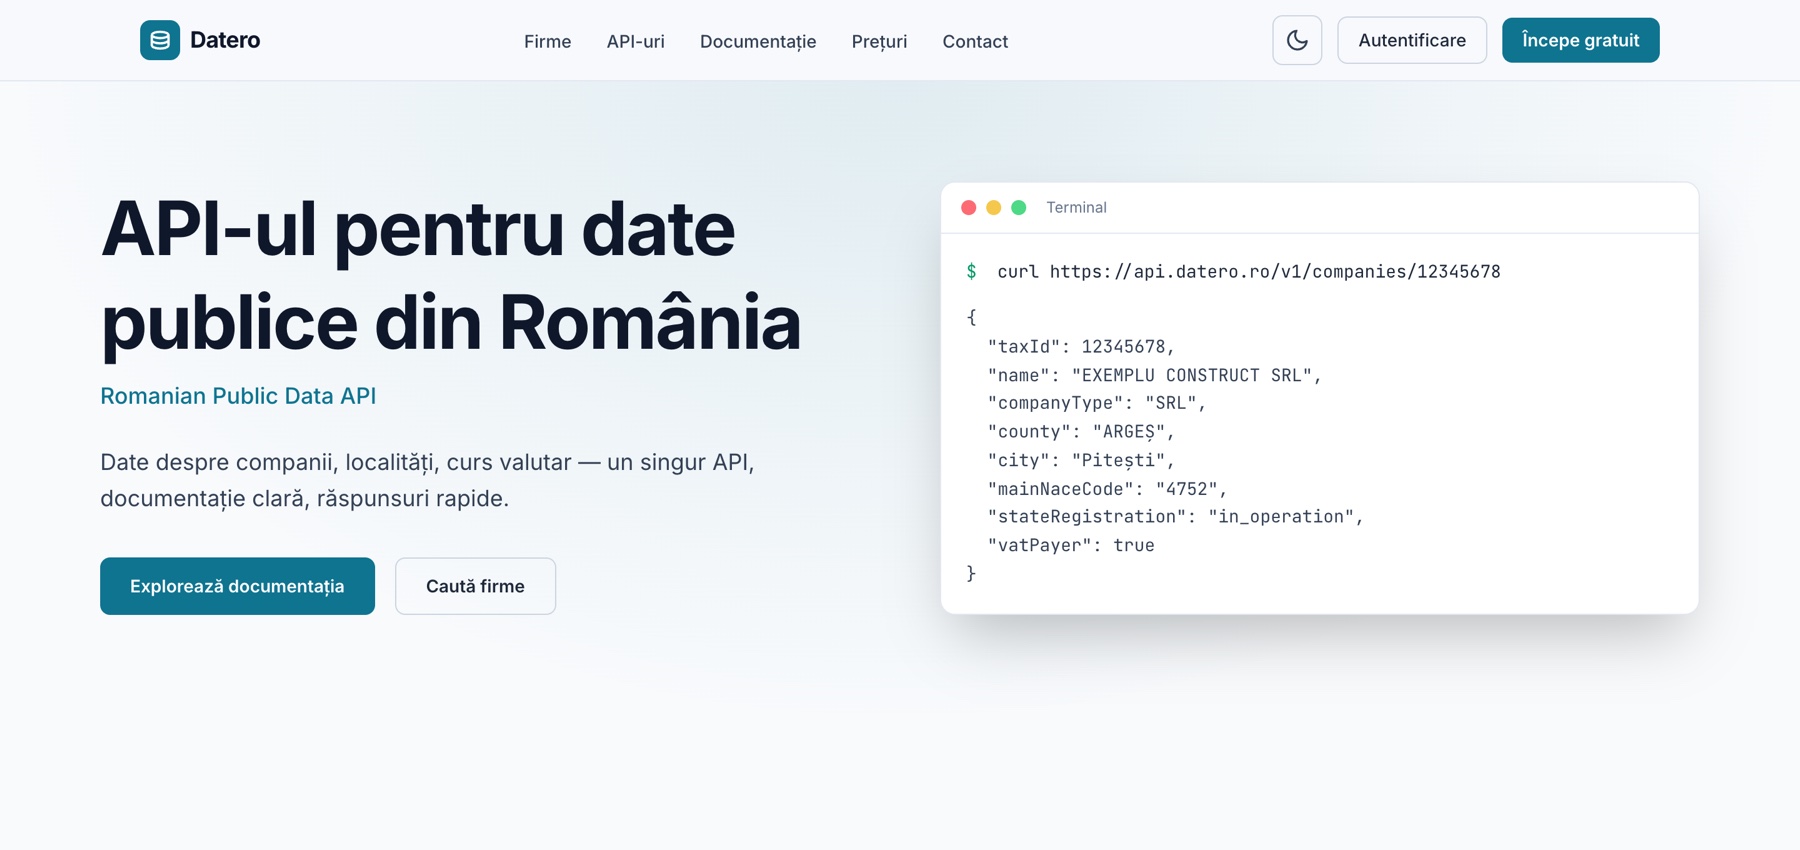Click the 'Romanian Public Data API' subtitle

(x=238, y=396)
